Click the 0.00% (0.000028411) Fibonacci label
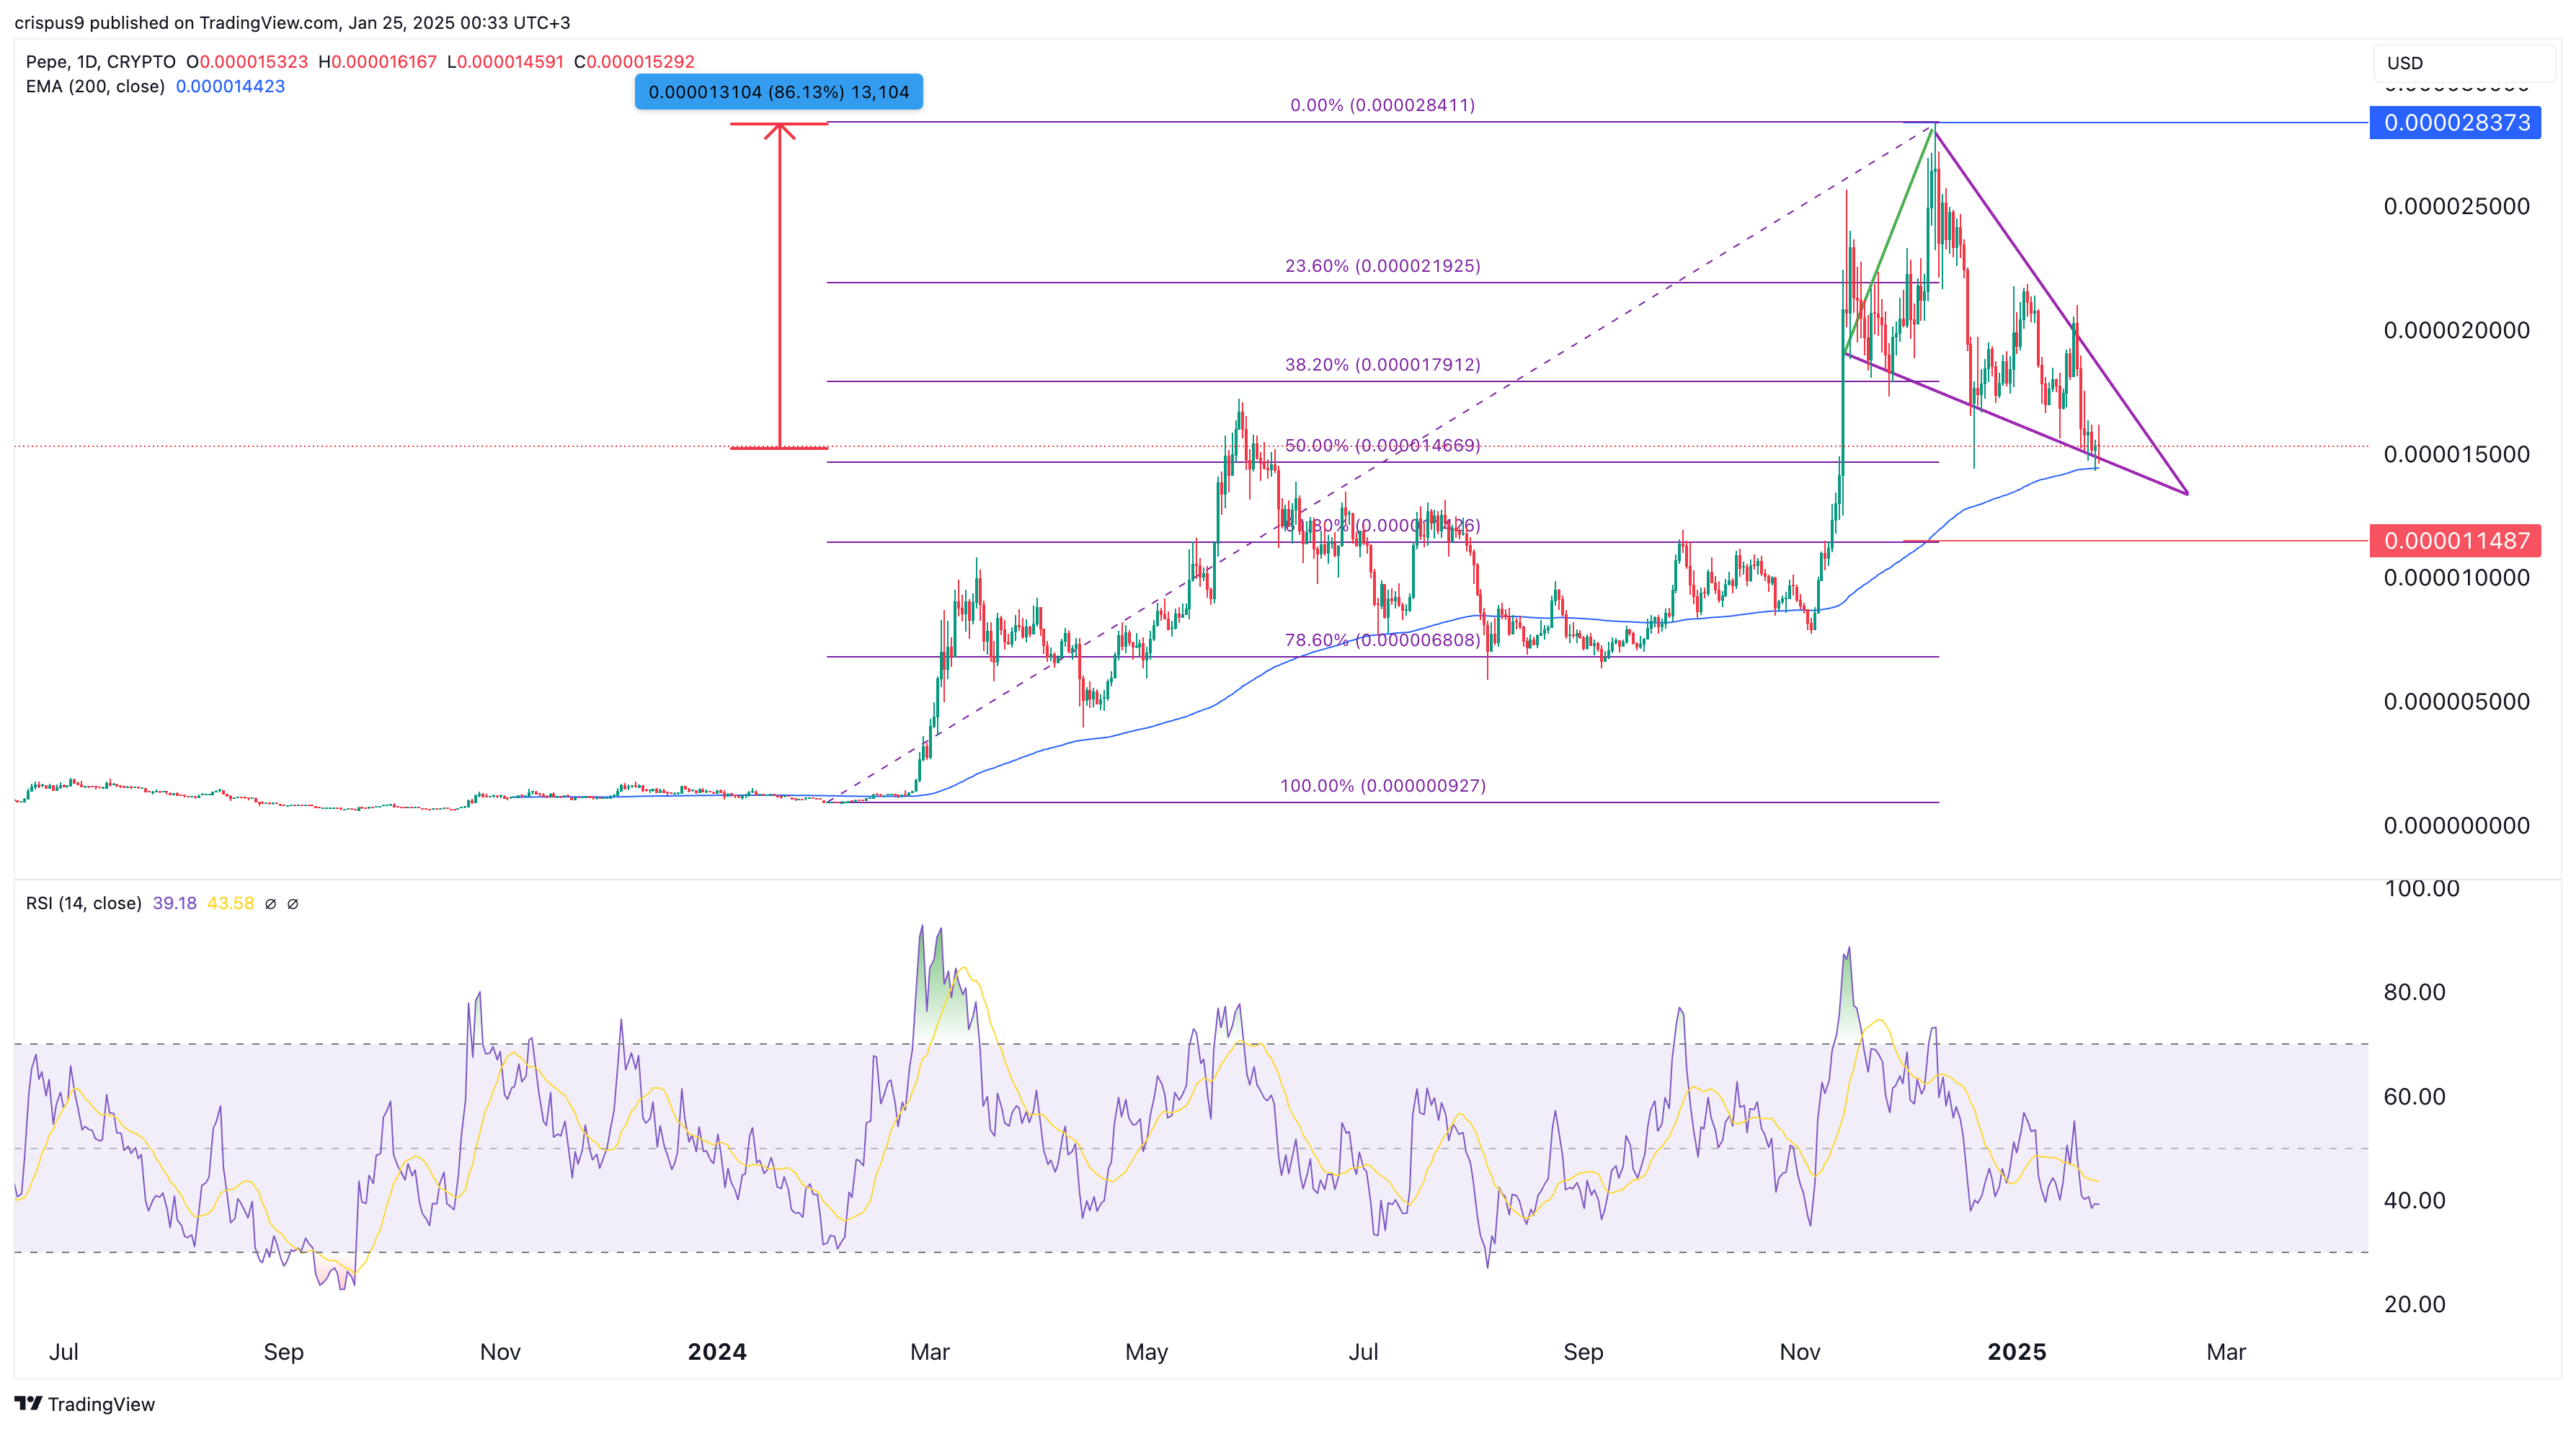2576x1429 pixels. pos(1383,105)
